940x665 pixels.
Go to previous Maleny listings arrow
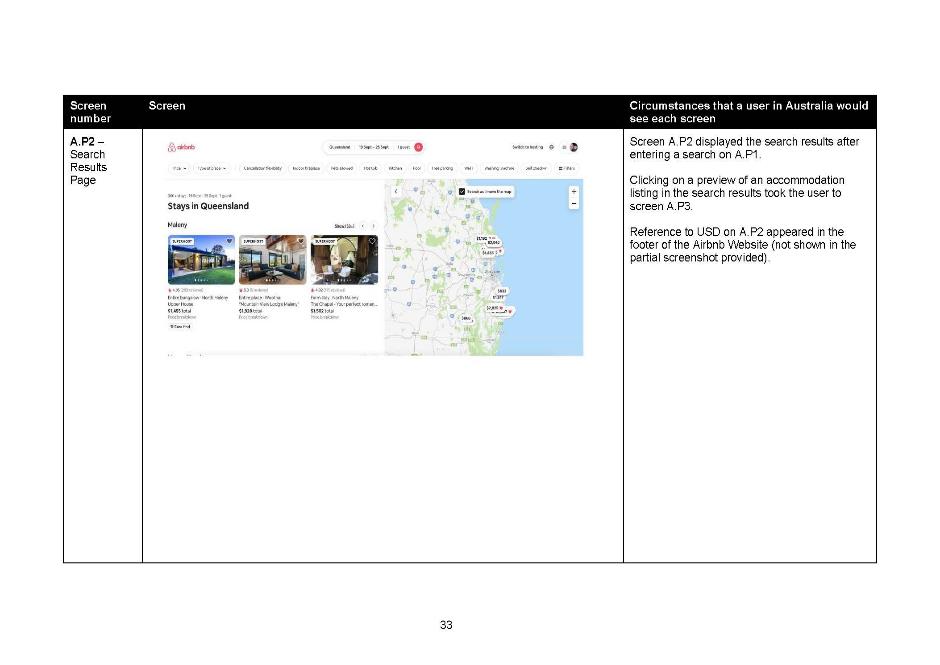click(363, 226)
